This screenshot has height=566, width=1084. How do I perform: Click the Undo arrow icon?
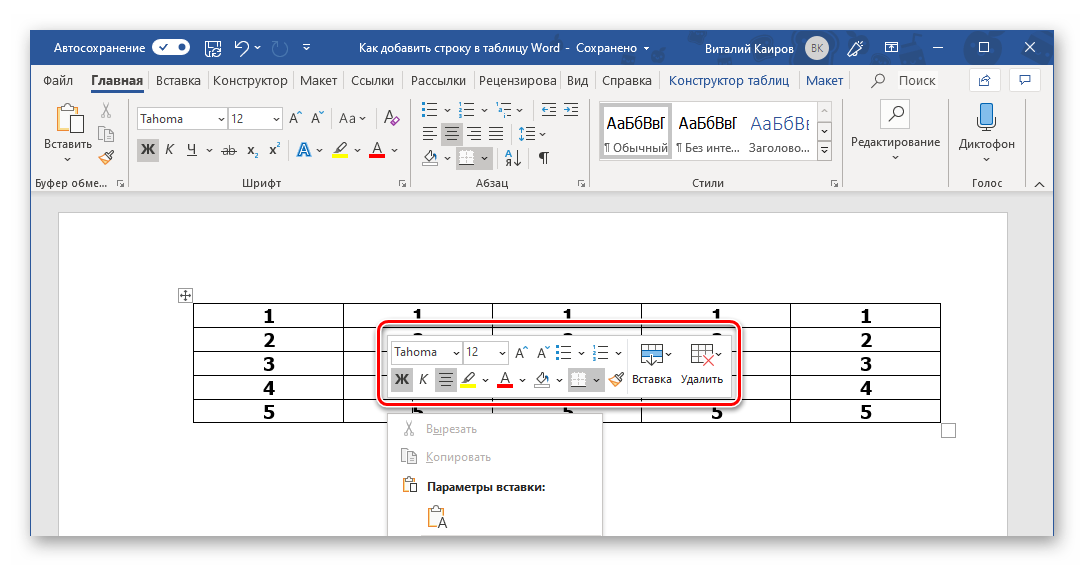pos(241,48)
